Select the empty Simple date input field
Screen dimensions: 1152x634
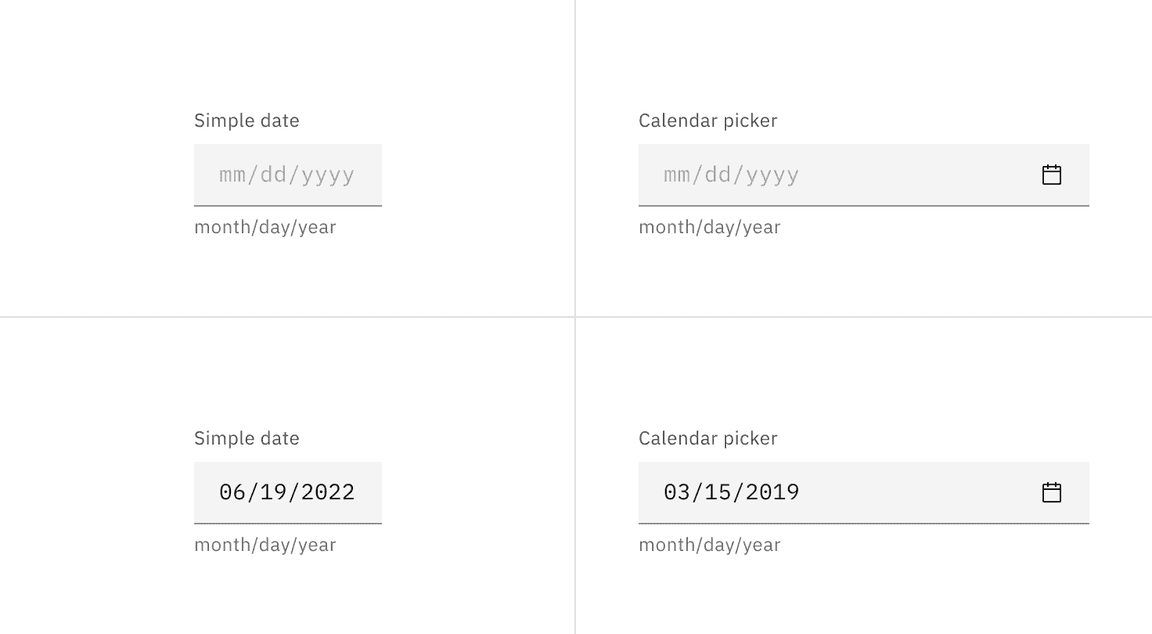point(288,175)
